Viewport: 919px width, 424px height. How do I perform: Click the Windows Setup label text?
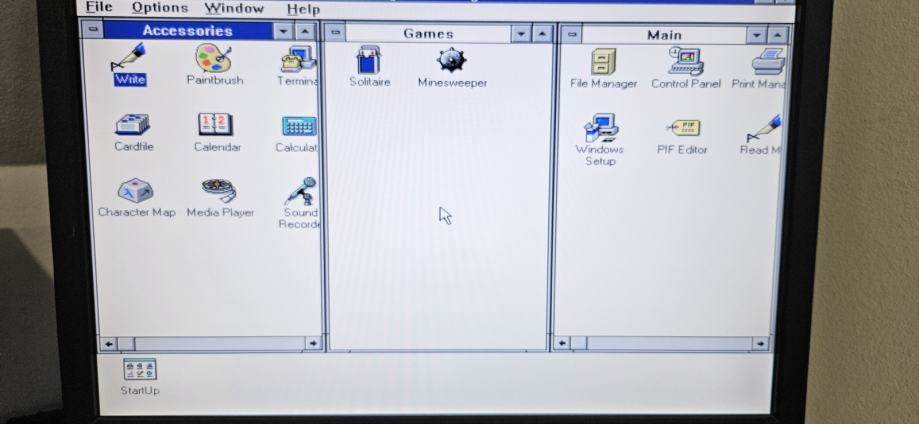coord(600,155)
